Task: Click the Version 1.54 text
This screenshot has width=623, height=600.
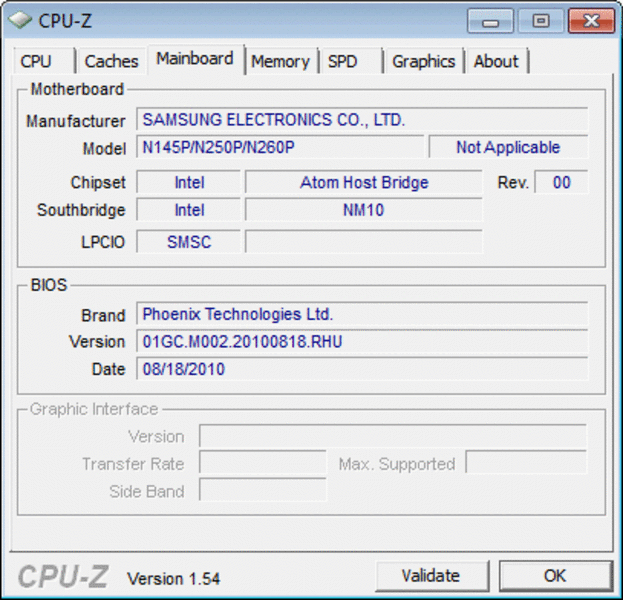Action: pyautogui.click(x=174, y=579)
